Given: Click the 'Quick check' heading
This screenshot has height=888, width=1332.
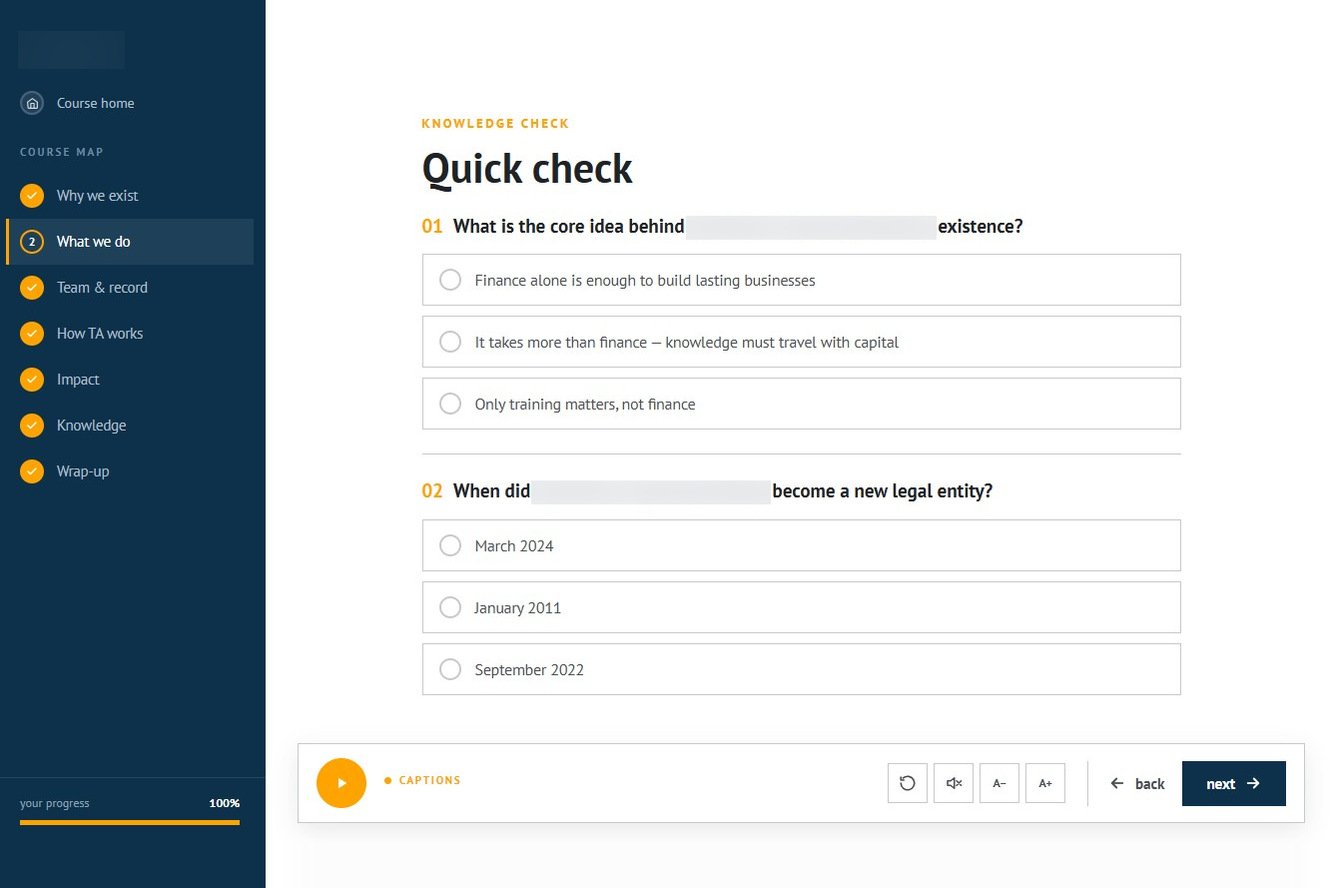Looking at the screenshot, I should [527, 168].
